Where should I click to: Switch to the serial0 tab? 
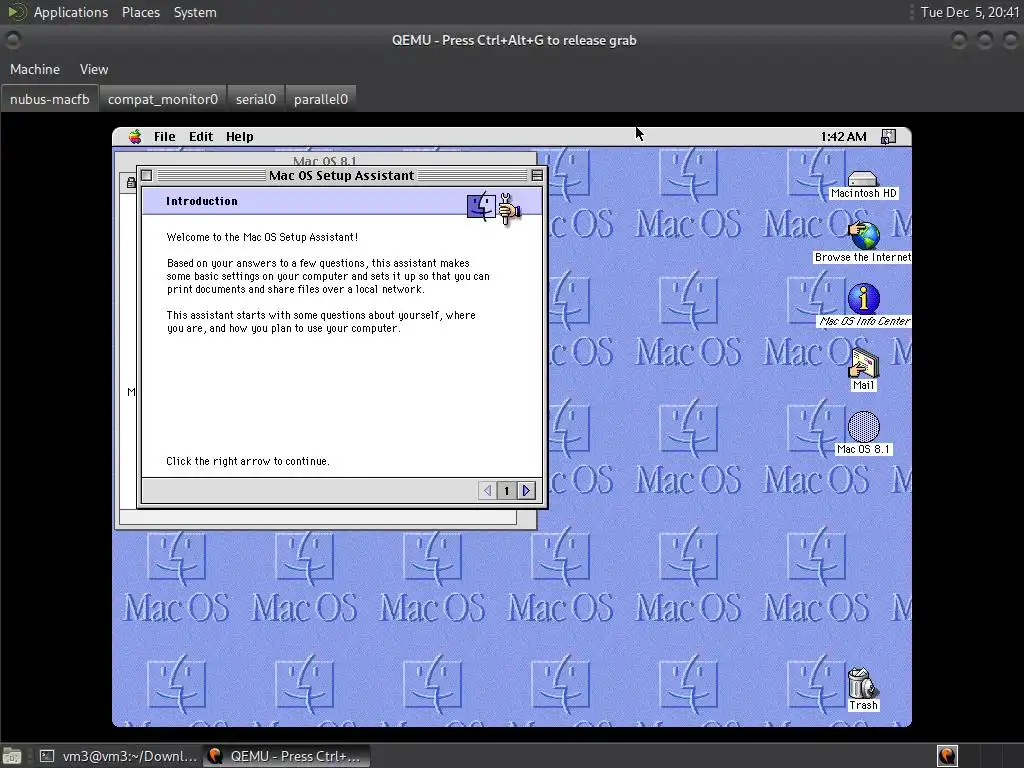pyautogui.click(x=256, y=99)
